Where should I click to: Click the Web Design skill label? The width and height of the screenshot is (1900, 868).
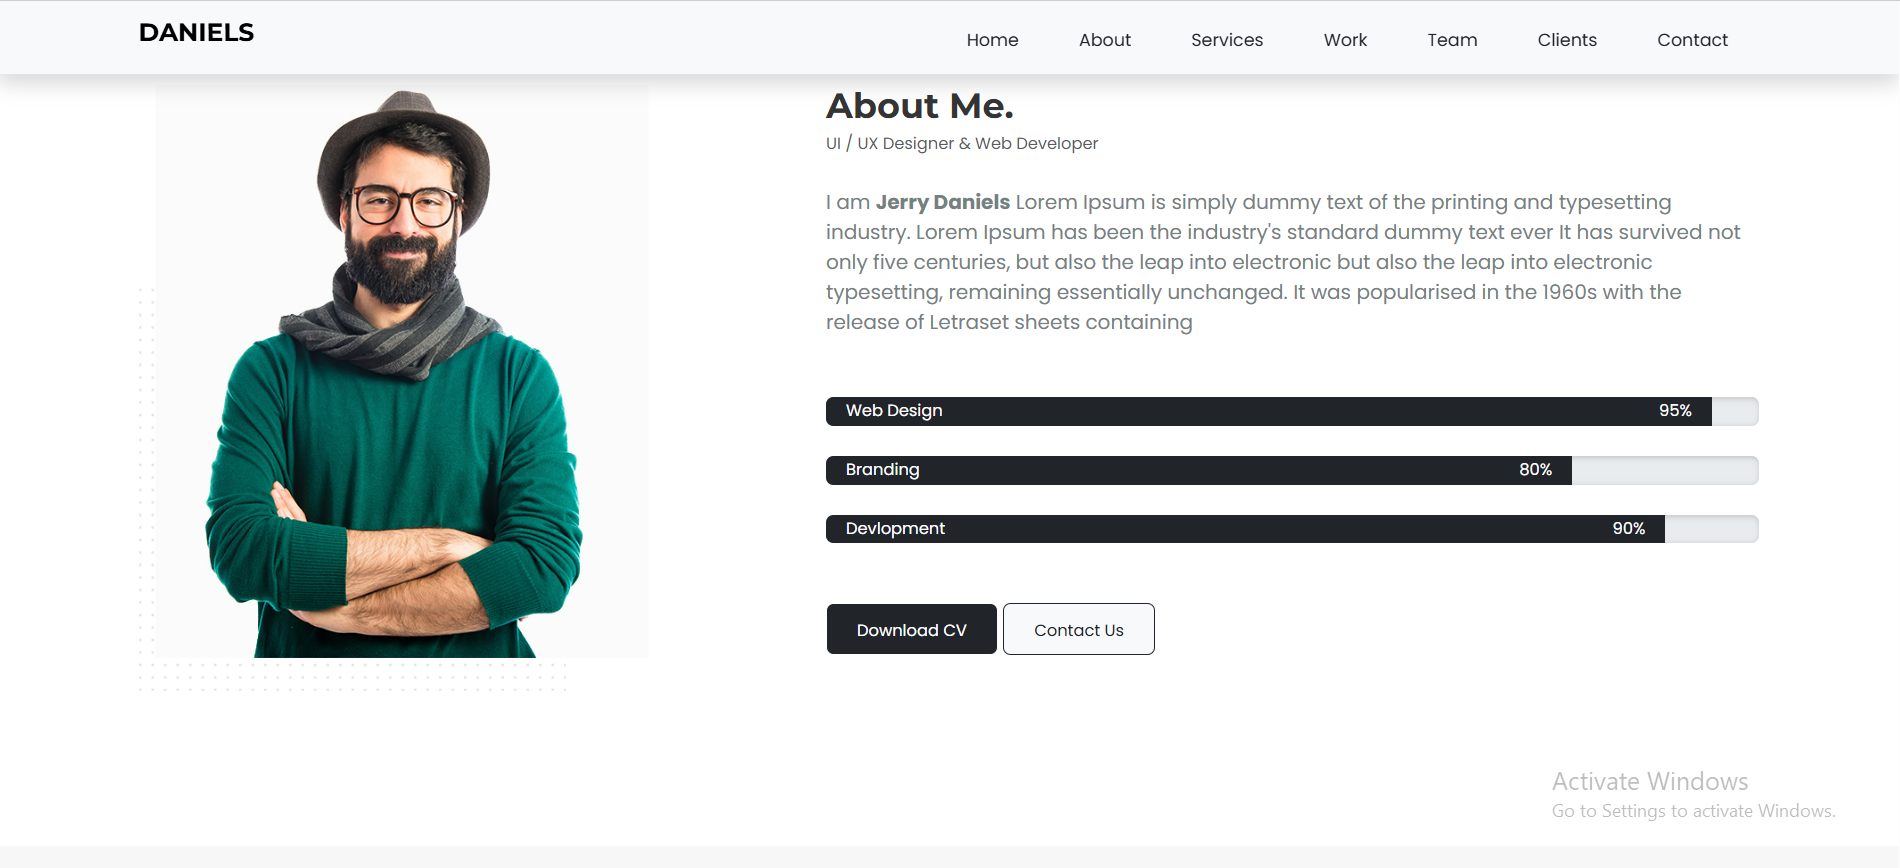coord(894,411)
